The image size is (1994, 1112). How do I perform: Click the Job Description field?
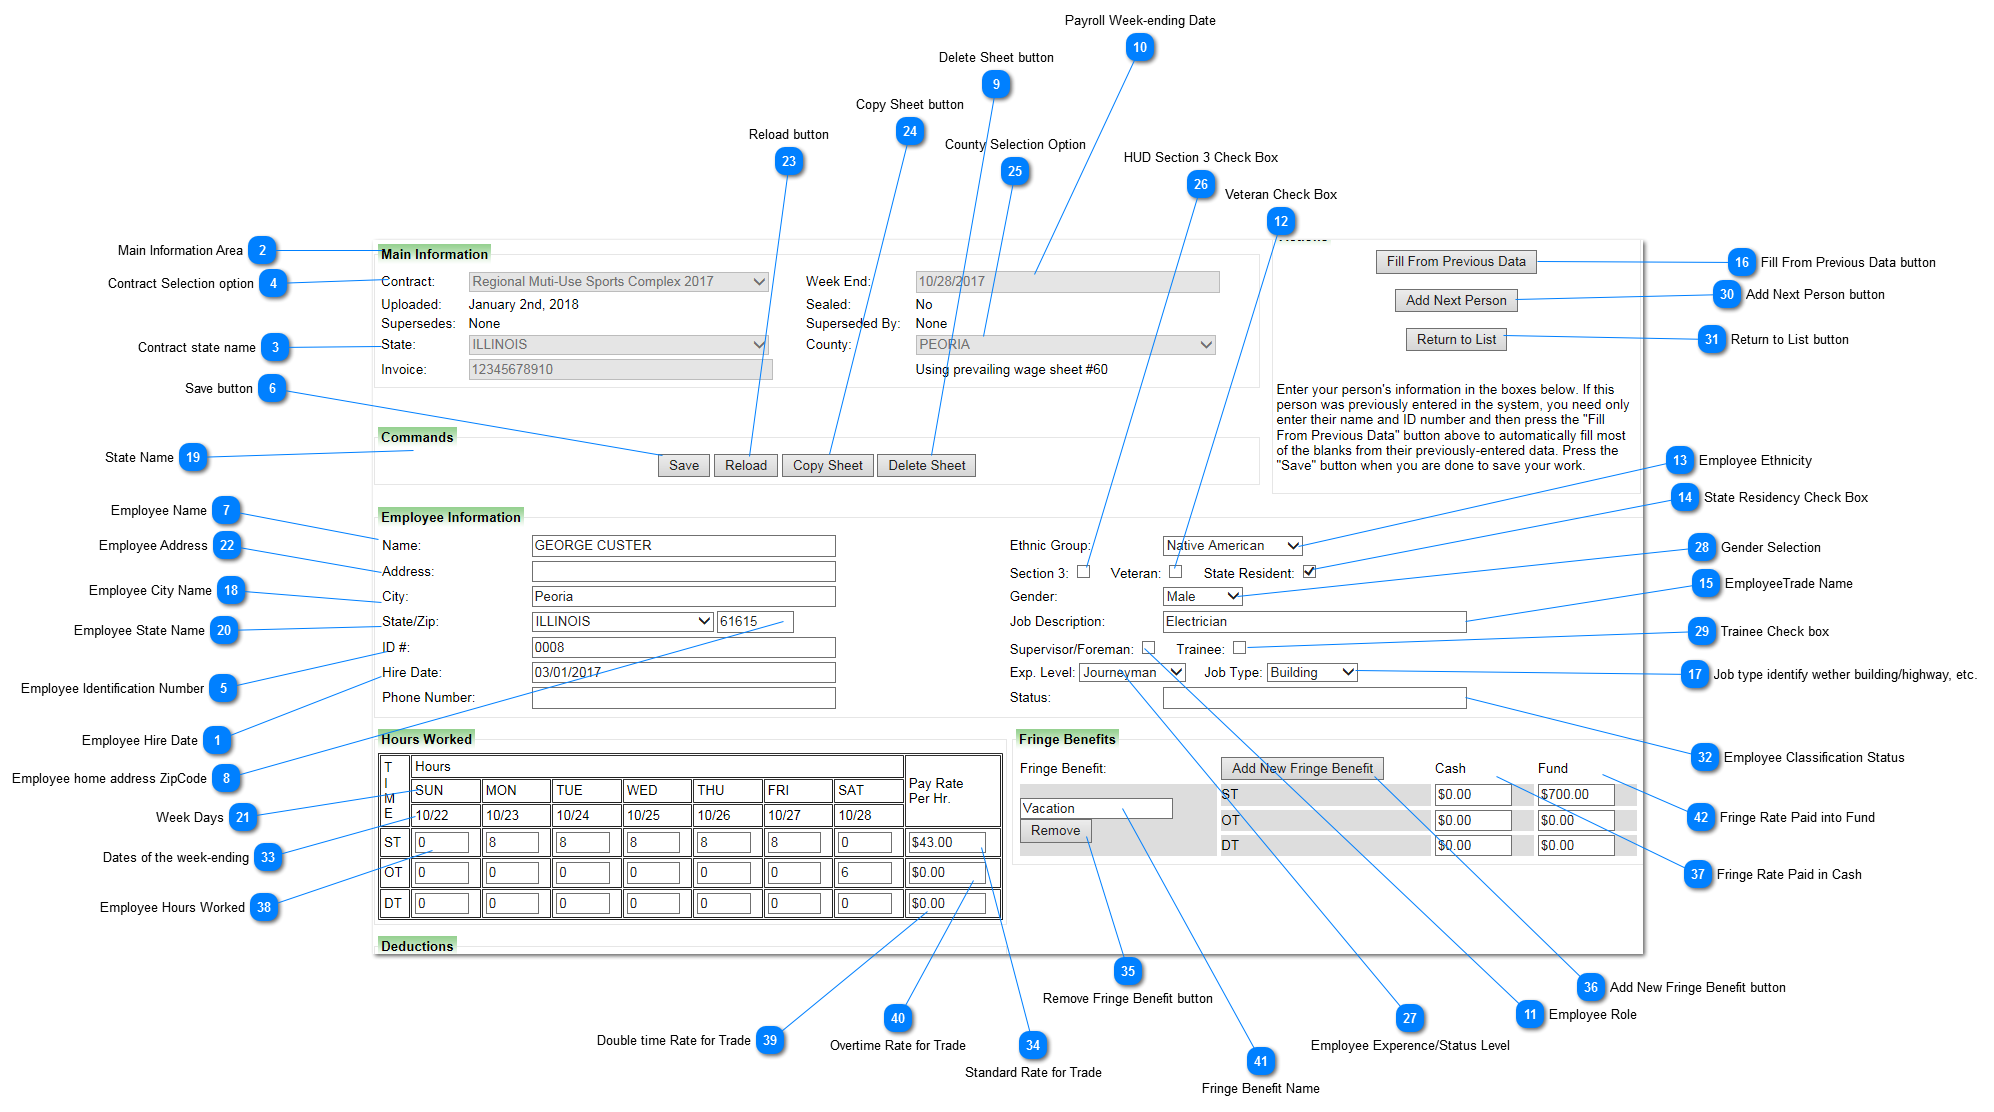pos(1315,621)
